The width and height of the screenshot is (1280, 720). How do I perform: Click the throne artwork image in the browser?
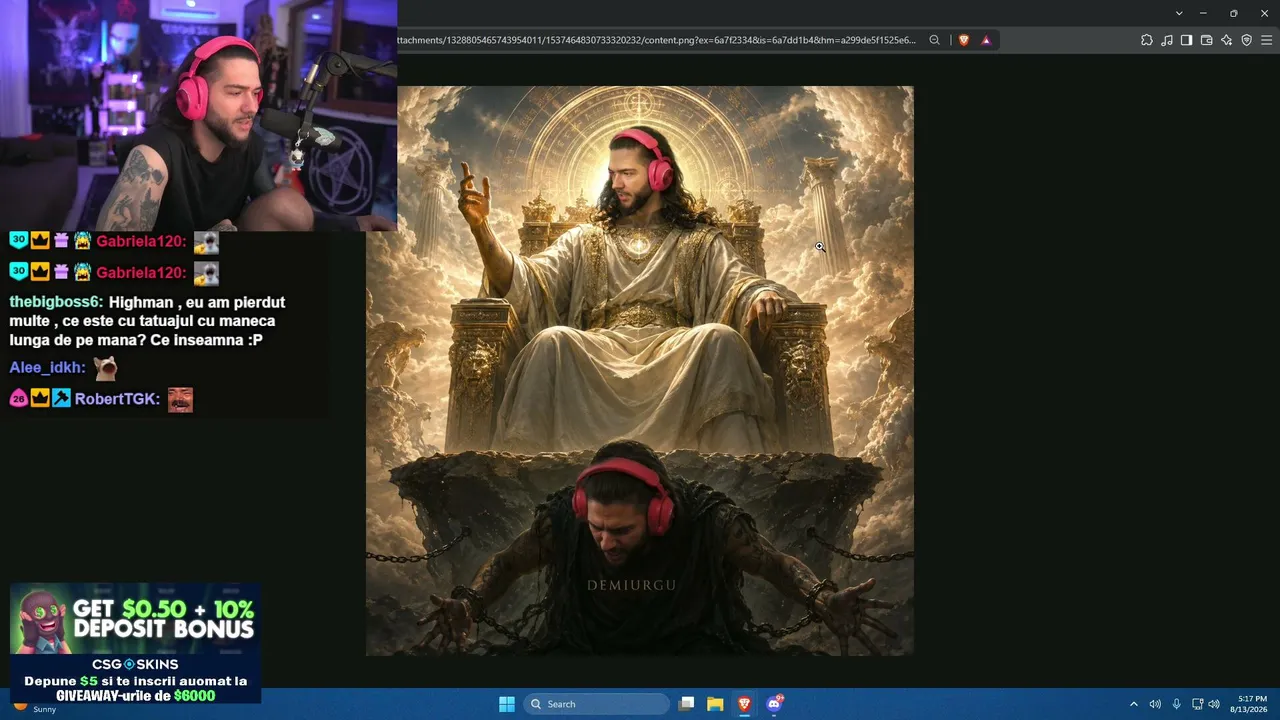click(x=639, y=371)
